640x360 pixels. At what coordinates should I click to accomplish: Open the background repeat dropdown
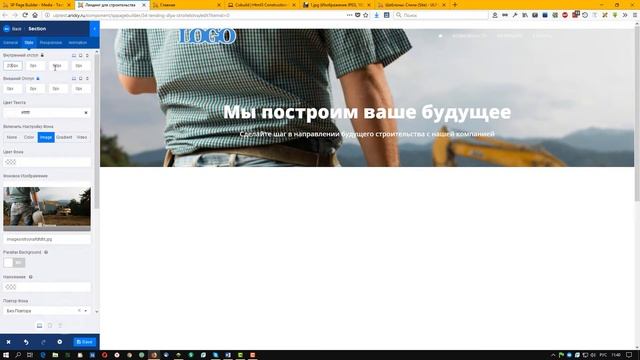click(x=47, y=311)
